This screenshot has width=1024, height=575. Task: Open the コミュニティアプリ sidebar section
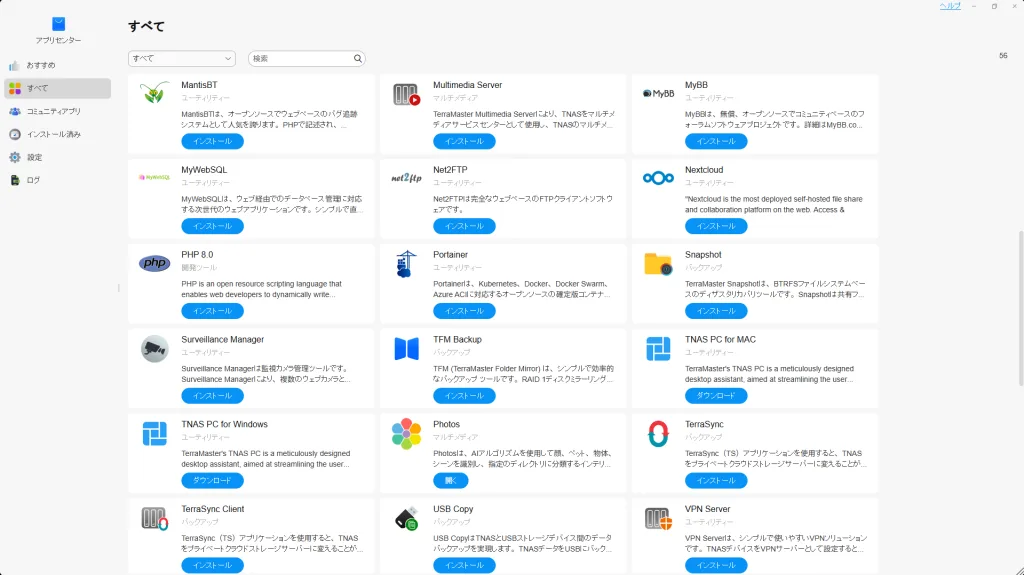point(57,111)
